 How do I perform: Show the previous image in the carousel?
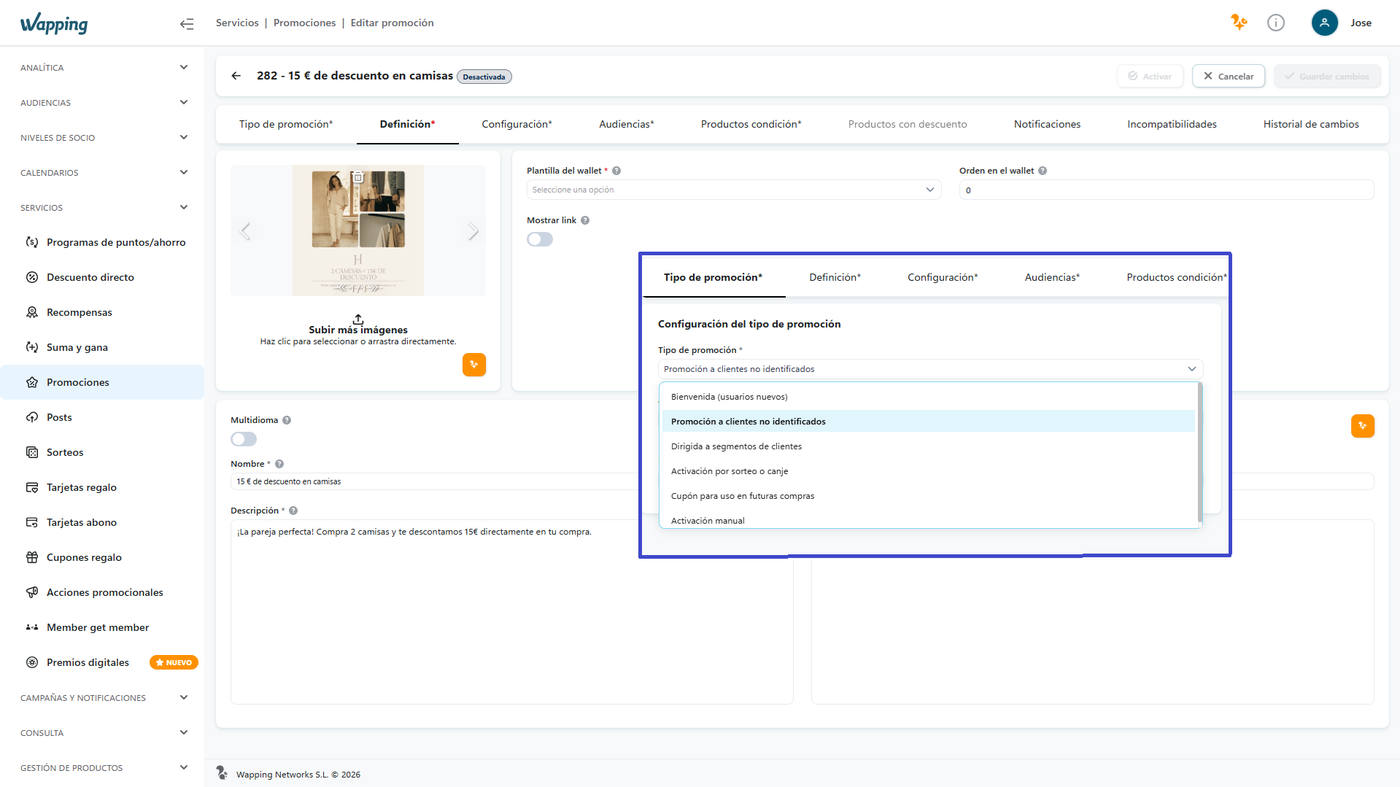(245, 231)
